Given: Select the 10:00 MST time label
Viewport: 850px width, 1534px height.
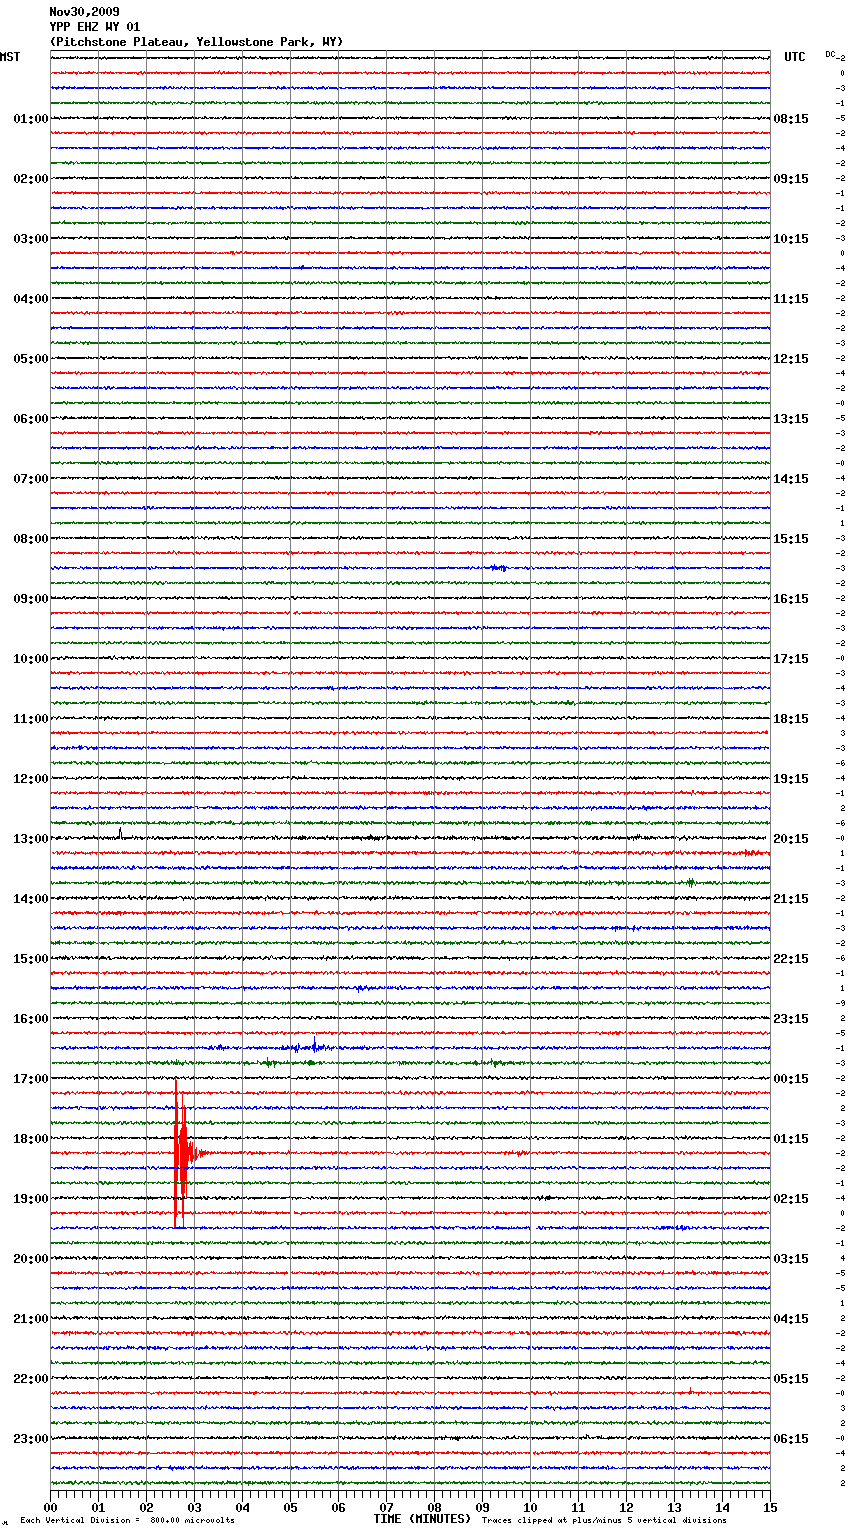Looking at the screenshot, I should coord(31,659).
